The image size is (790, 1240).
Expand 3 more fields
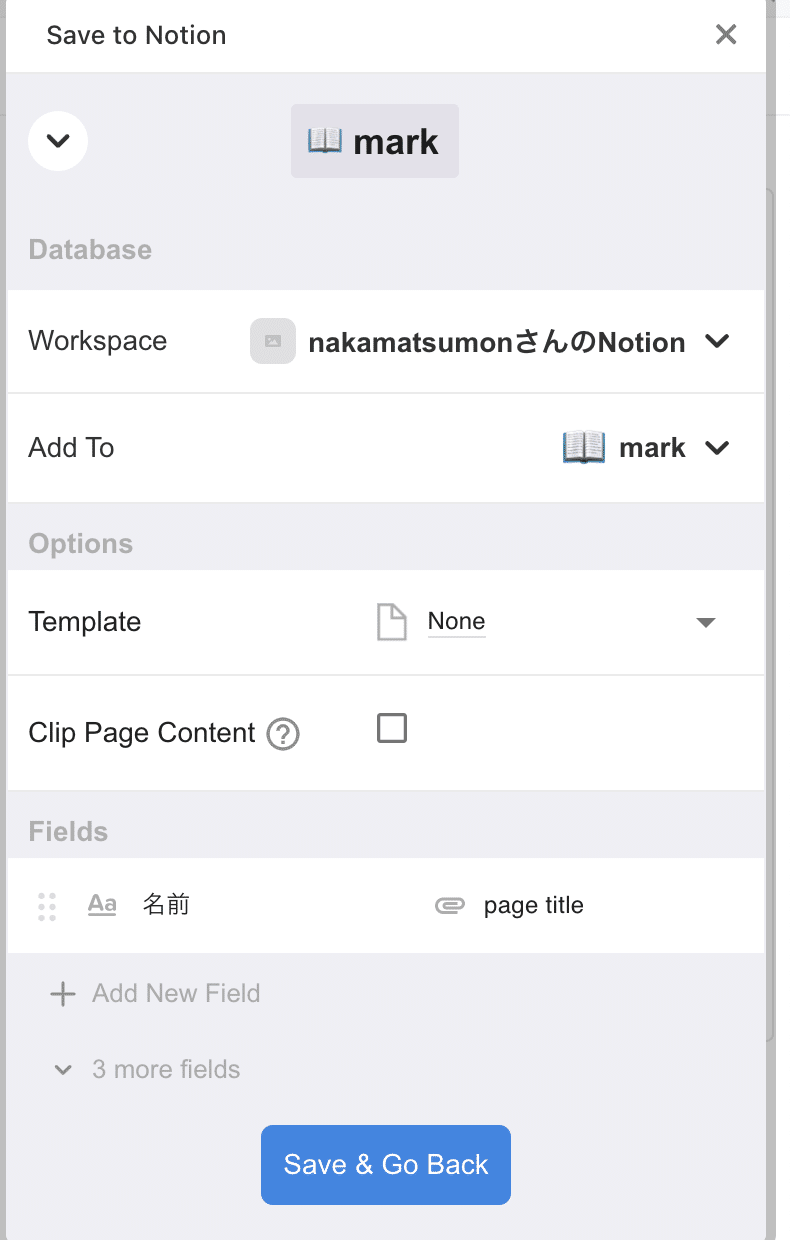147,1070
